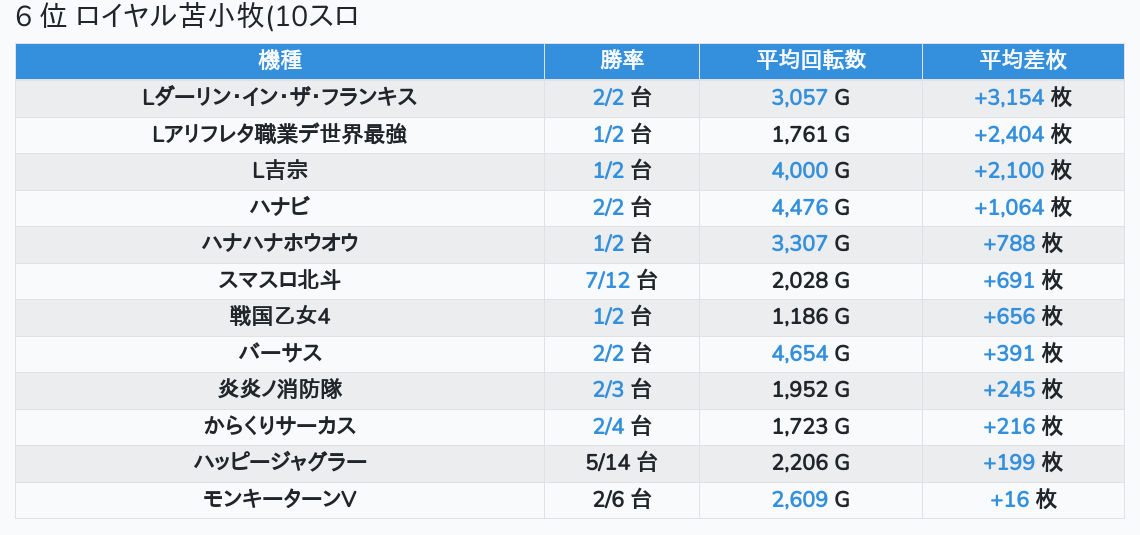1140x535 pixels.
Task: Select the 炎炎ノ消防隊 row name
Action: point(280,390)
